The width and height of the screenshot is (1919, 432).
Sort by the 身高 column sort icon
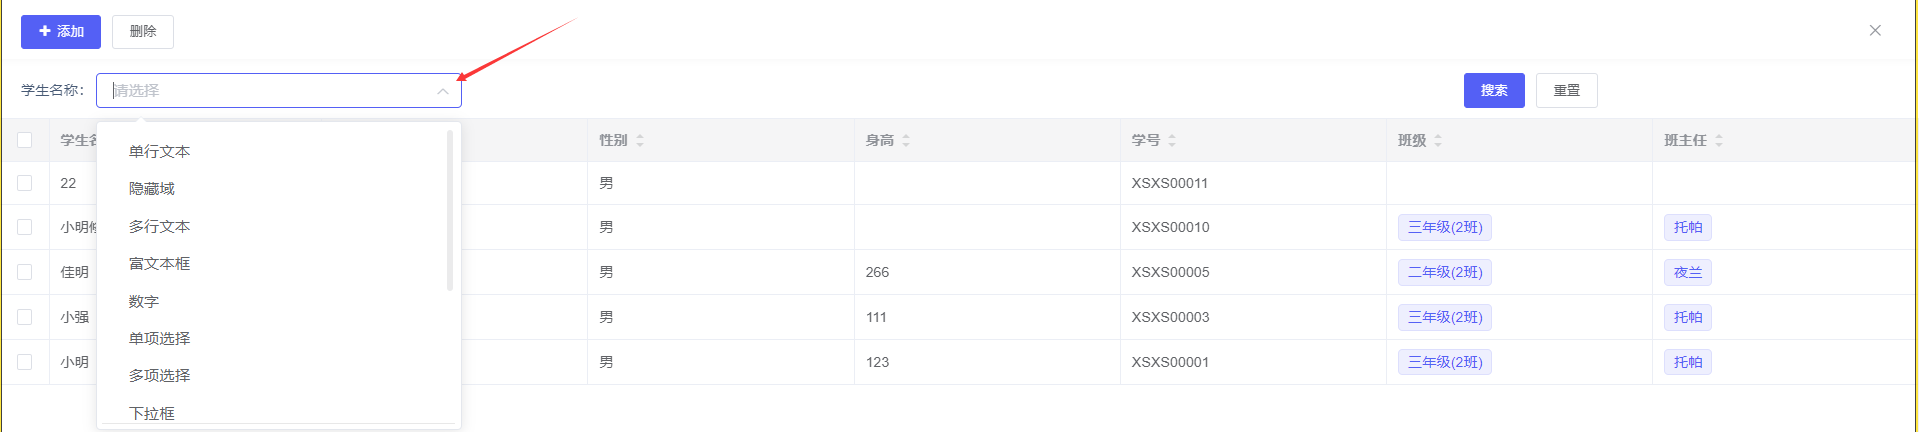tap(906, 141)
